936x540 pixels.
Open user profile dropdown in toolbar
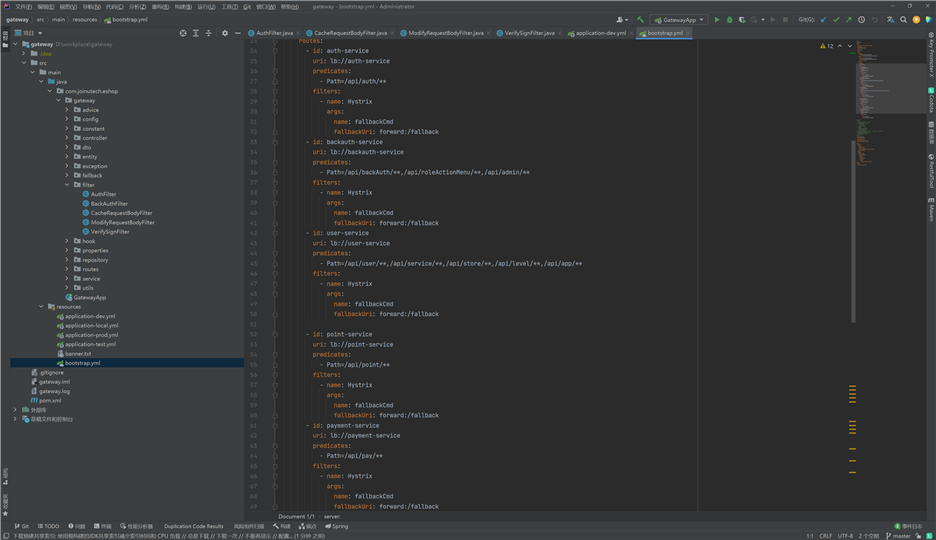point(622,20)
